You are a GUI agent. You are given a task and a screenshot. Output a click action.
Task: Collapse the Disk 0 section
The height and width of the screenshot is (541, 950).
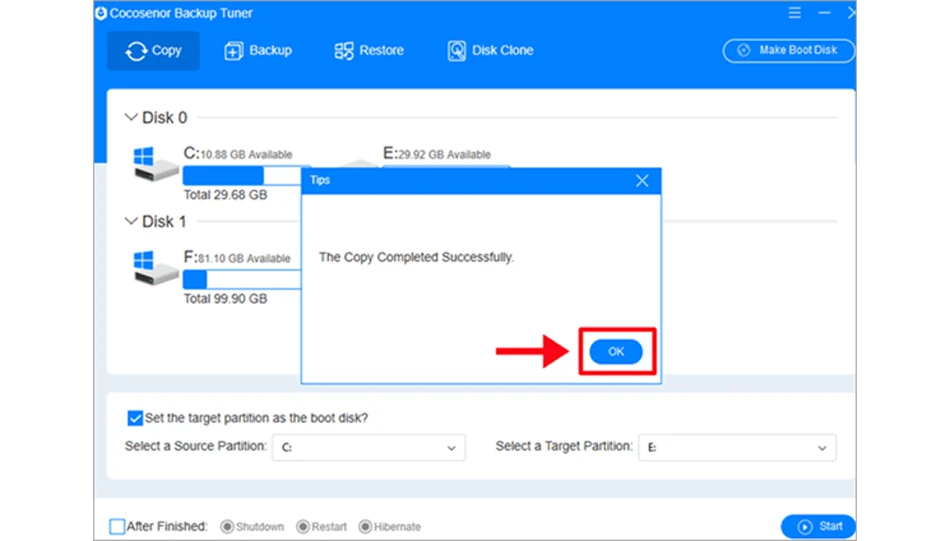pyautogui.click(x=131, y=117)
